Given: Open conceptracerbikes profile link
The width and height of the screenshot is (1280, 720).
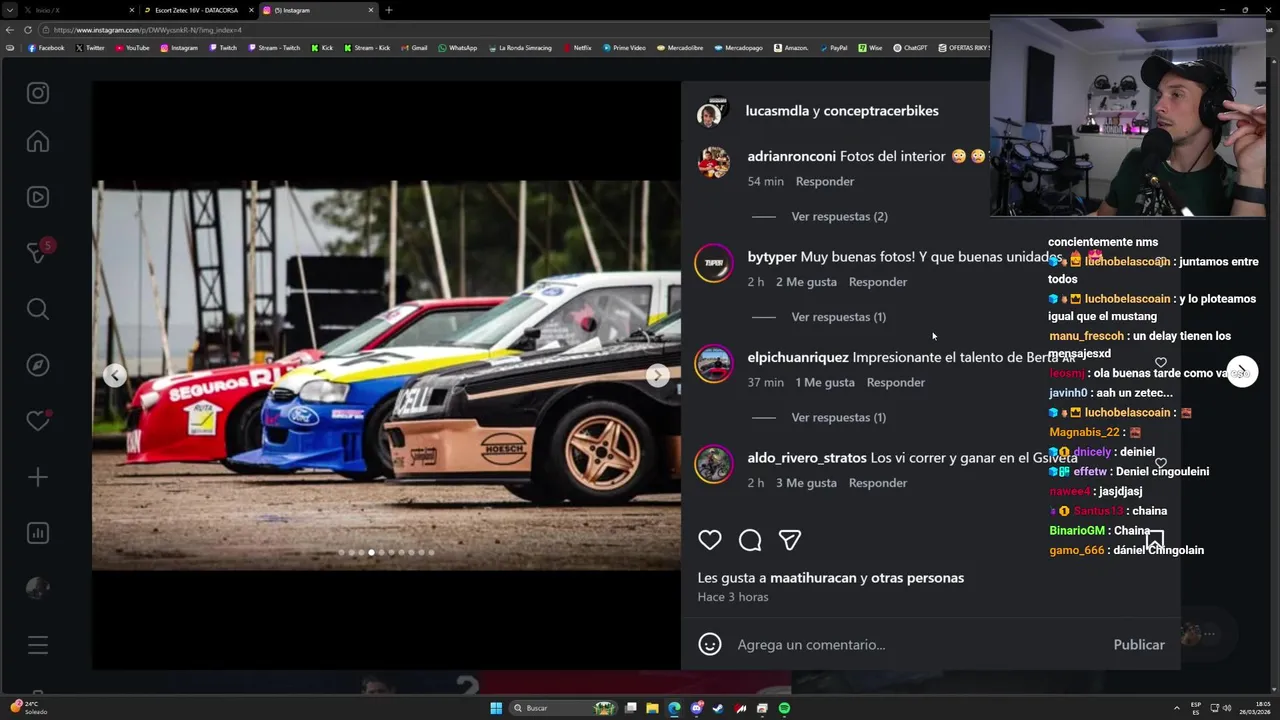Looking at the screenshot, I should [x=881, y=111].
